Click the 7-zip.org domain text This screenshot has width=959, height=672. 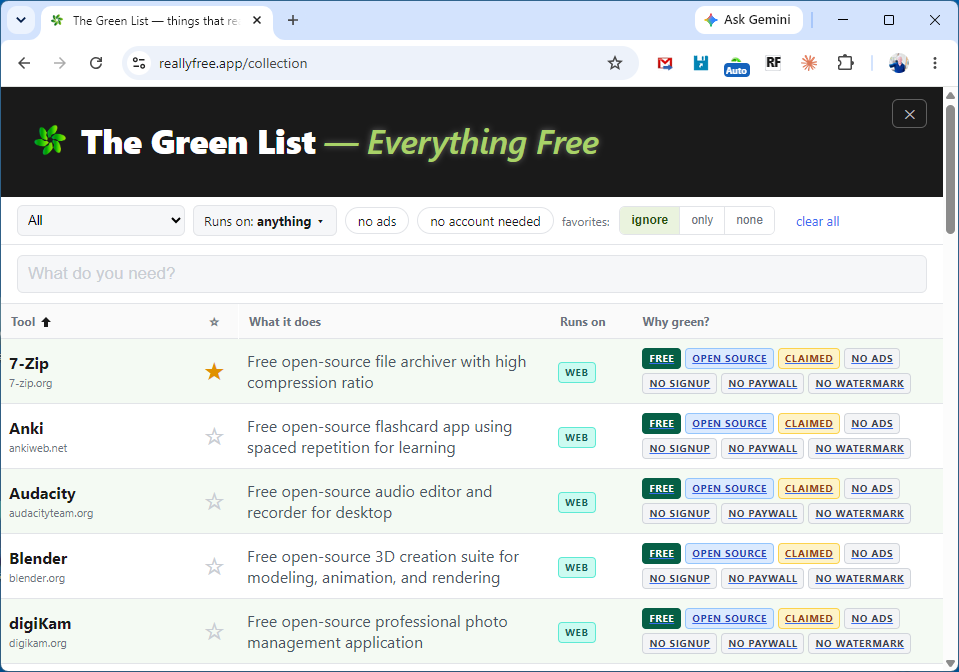(31, 383)
